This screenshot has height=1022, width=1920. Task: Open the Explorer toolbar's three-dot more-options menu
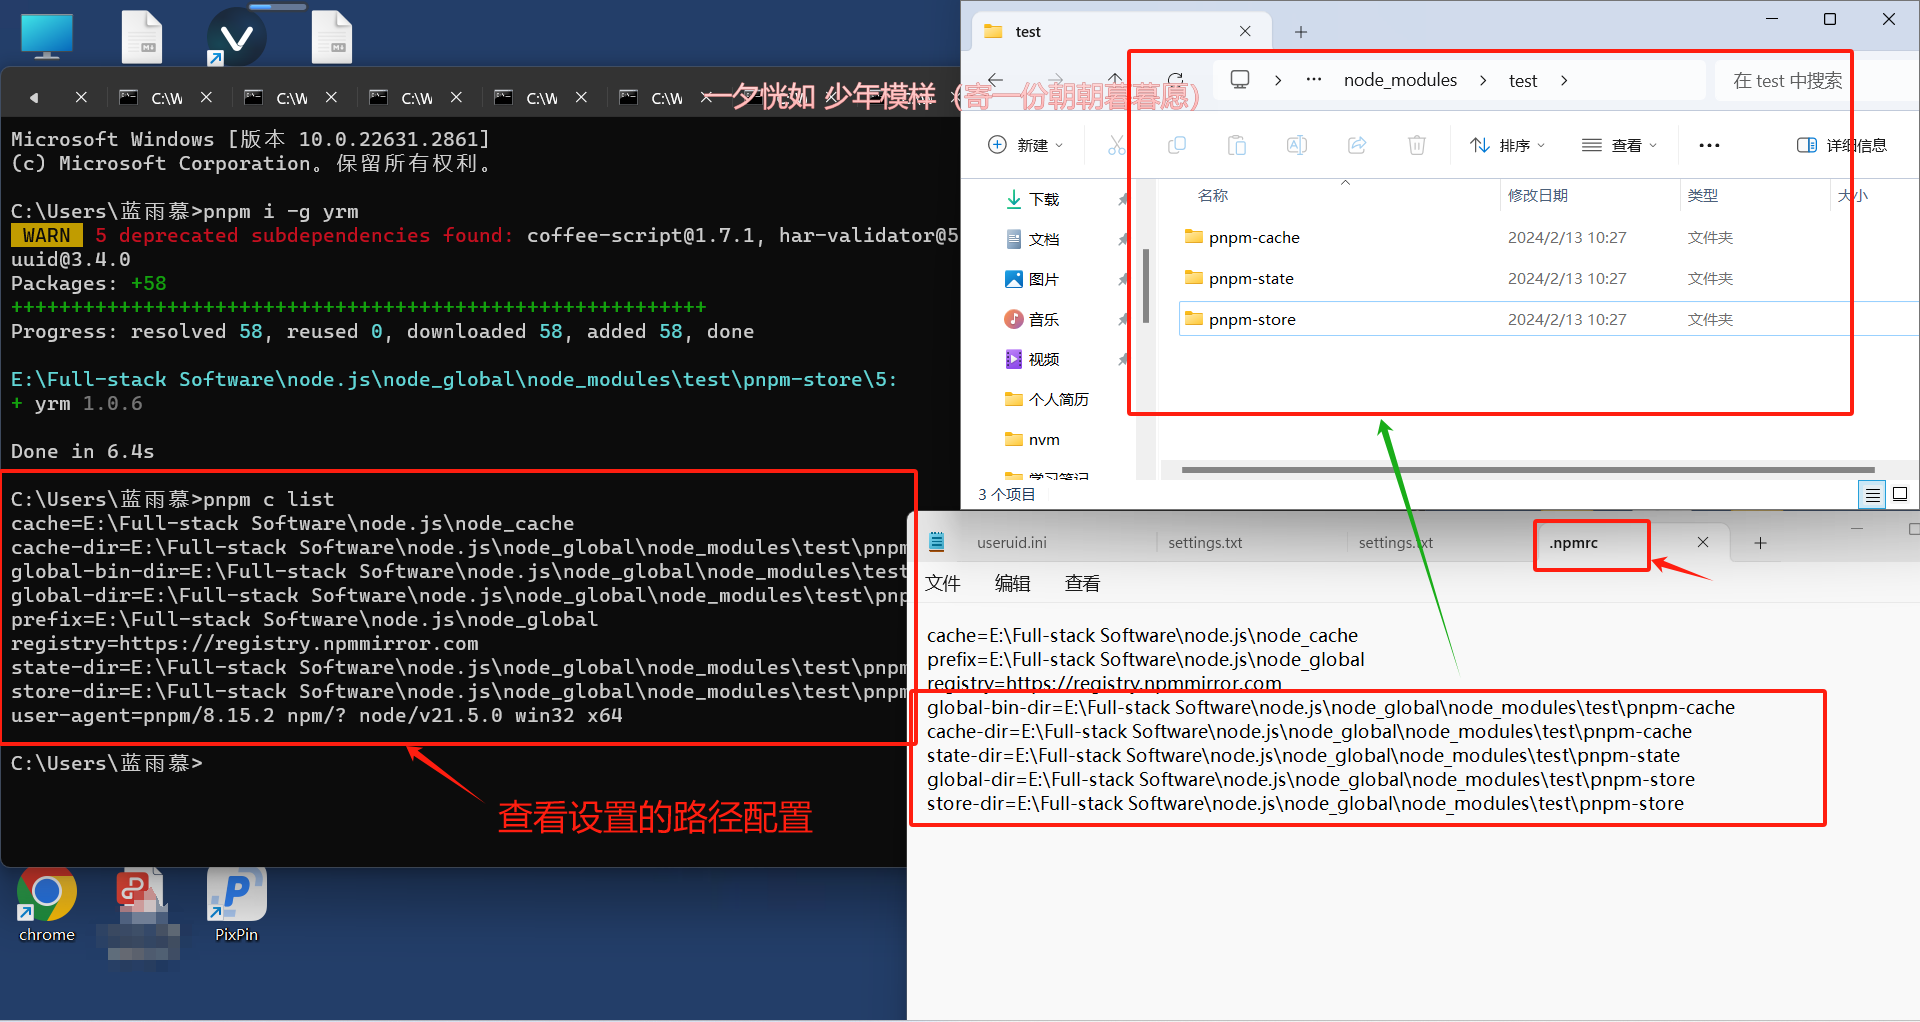coord(1709,145)
